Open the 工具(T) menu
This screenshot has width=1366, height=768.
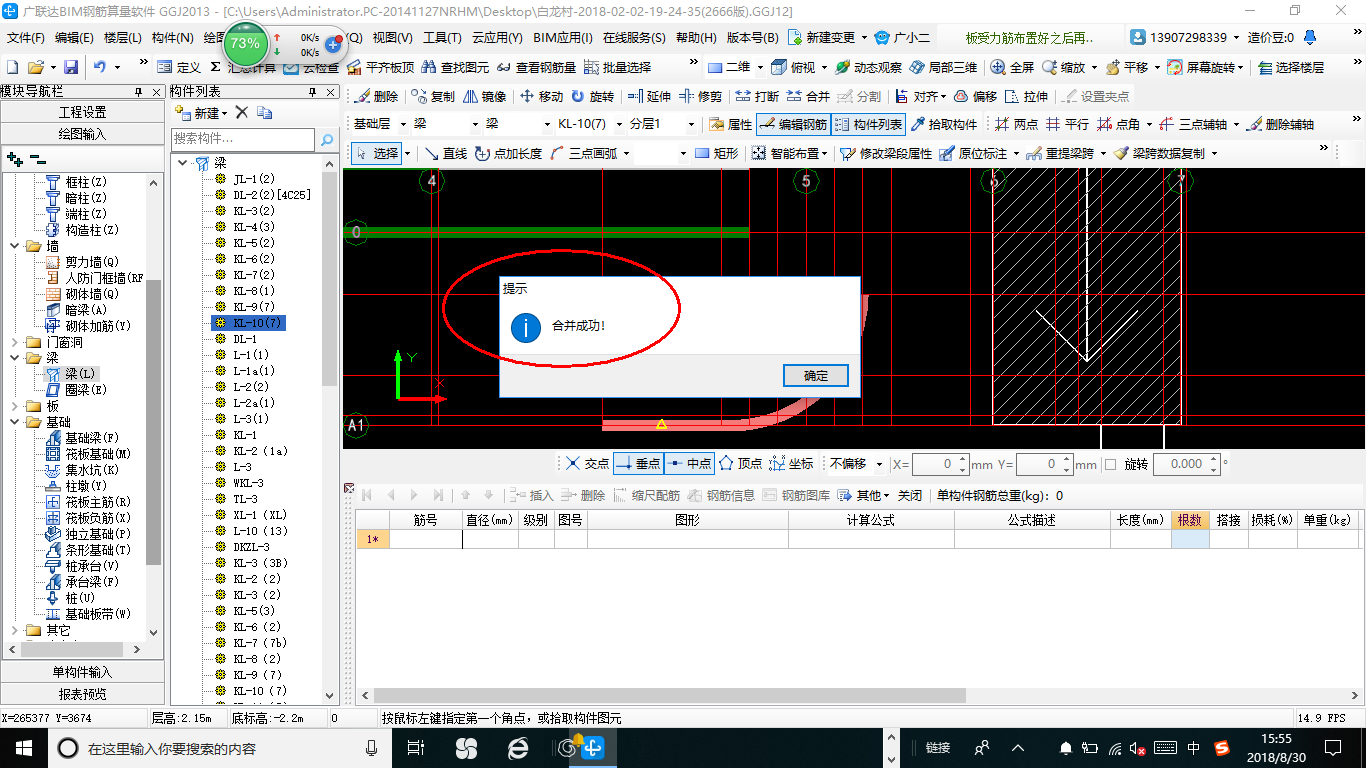pyautogui.click(x=442, y=38)
